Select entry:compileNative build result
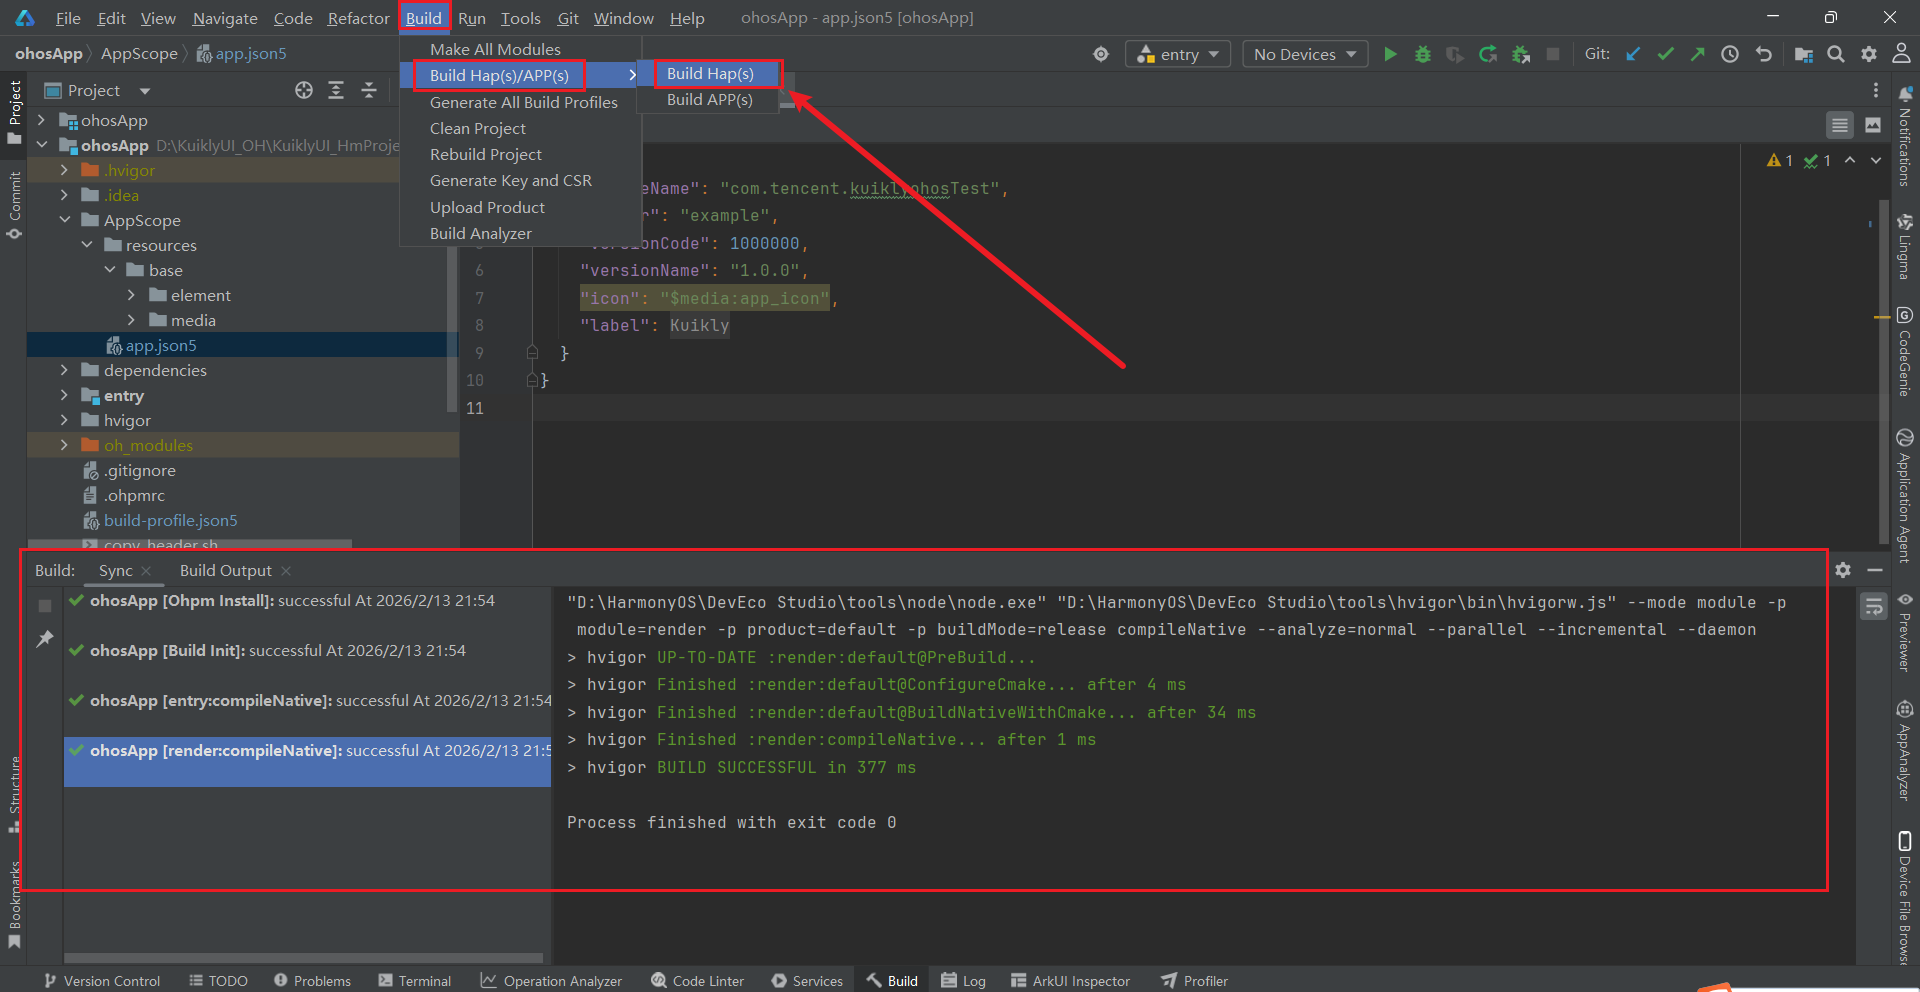 [308, 700]
